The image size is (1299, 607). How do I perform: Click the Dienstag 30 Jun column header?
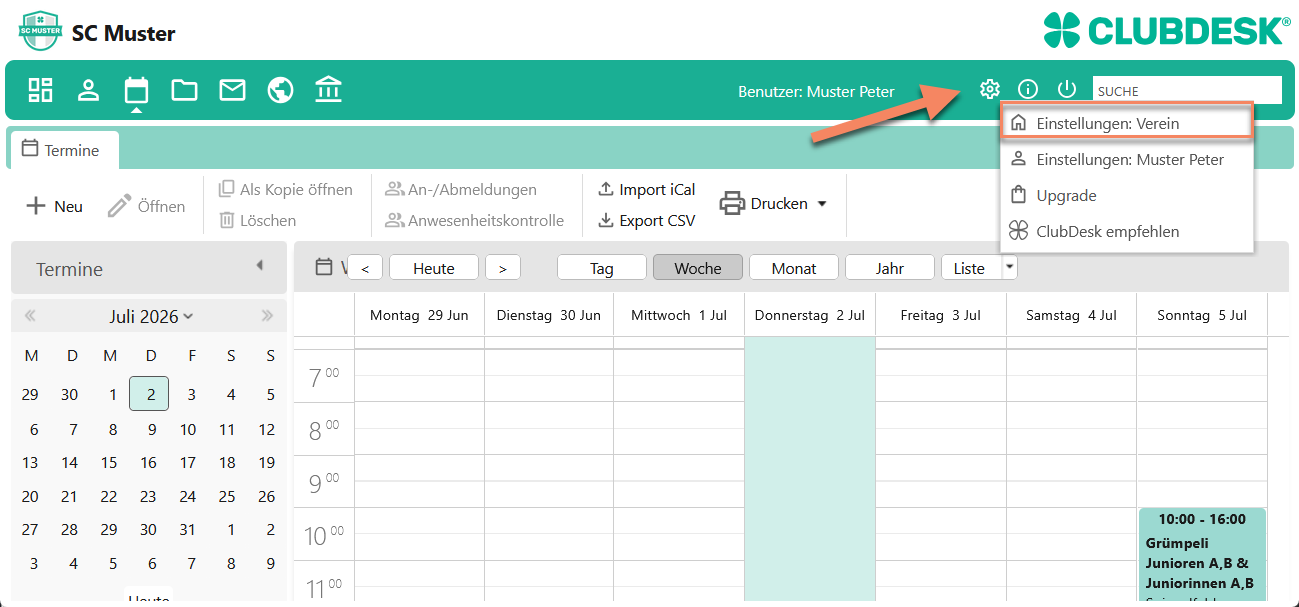(549, 315)
